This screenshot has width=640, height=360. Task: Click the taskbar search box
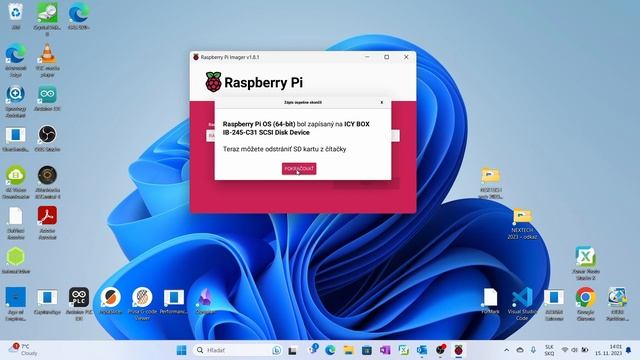point(238,350)
